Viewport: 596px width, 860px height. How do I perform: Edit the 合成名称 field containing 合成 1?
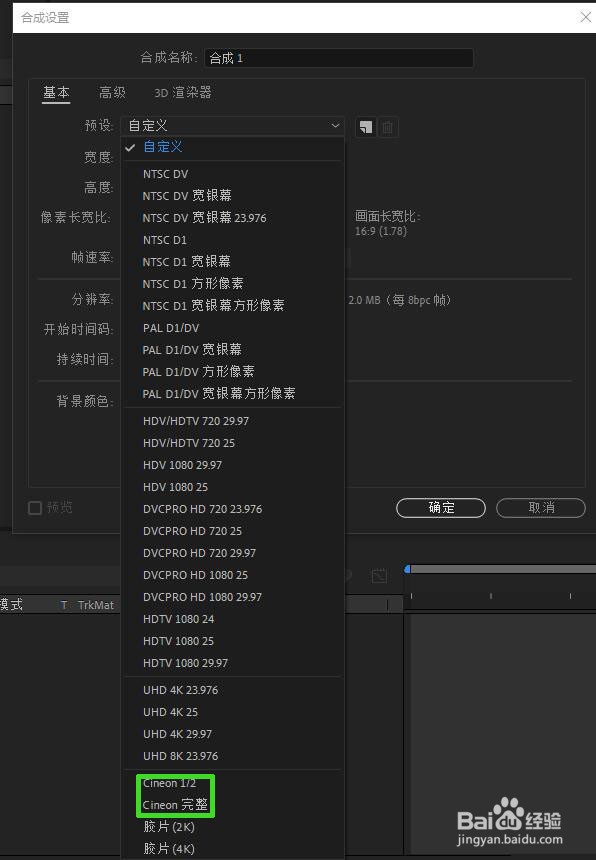[339, 58]
